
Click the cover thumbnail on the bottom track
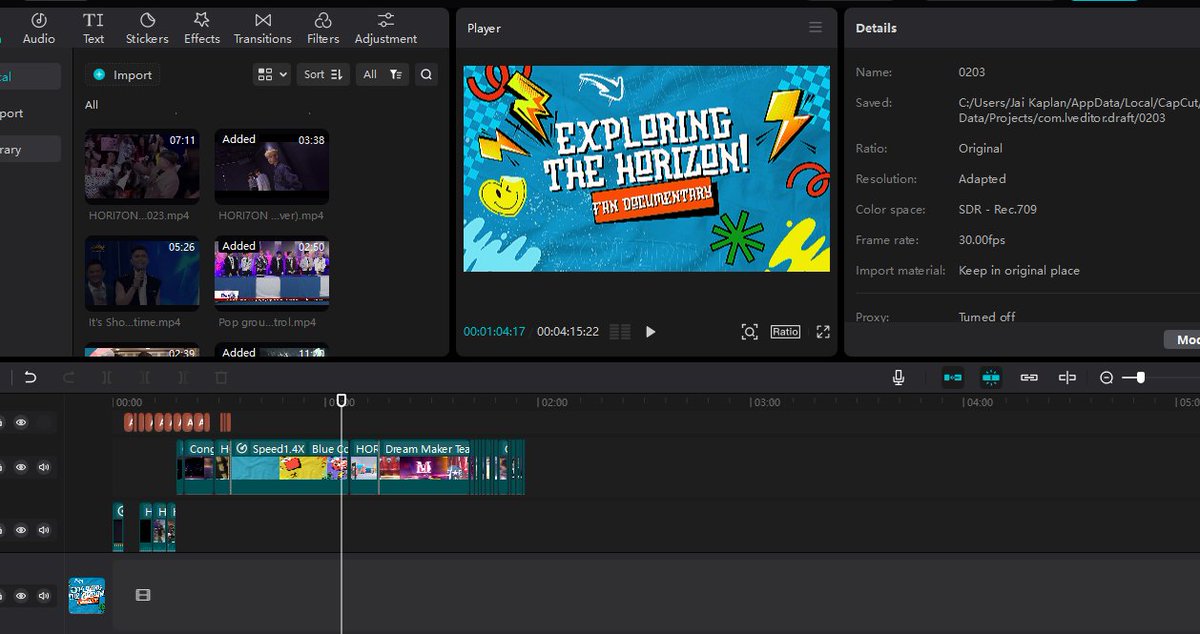(x=87, y=595)
